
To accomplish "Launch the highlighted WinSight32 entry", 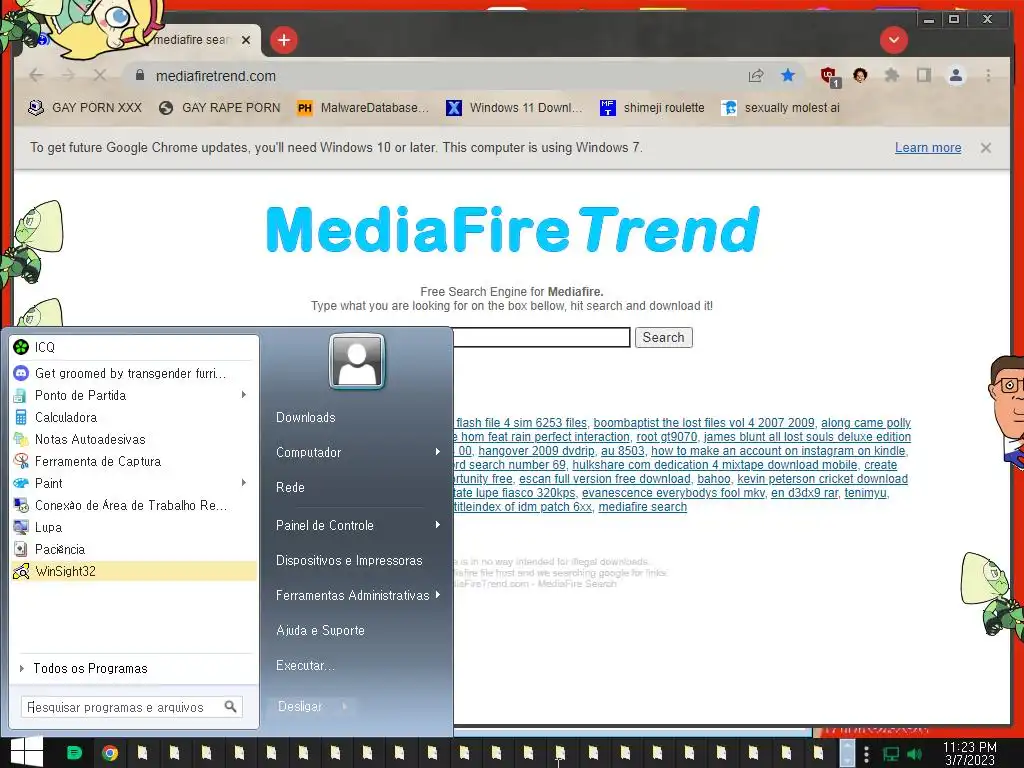I will [x=134, y=571].
